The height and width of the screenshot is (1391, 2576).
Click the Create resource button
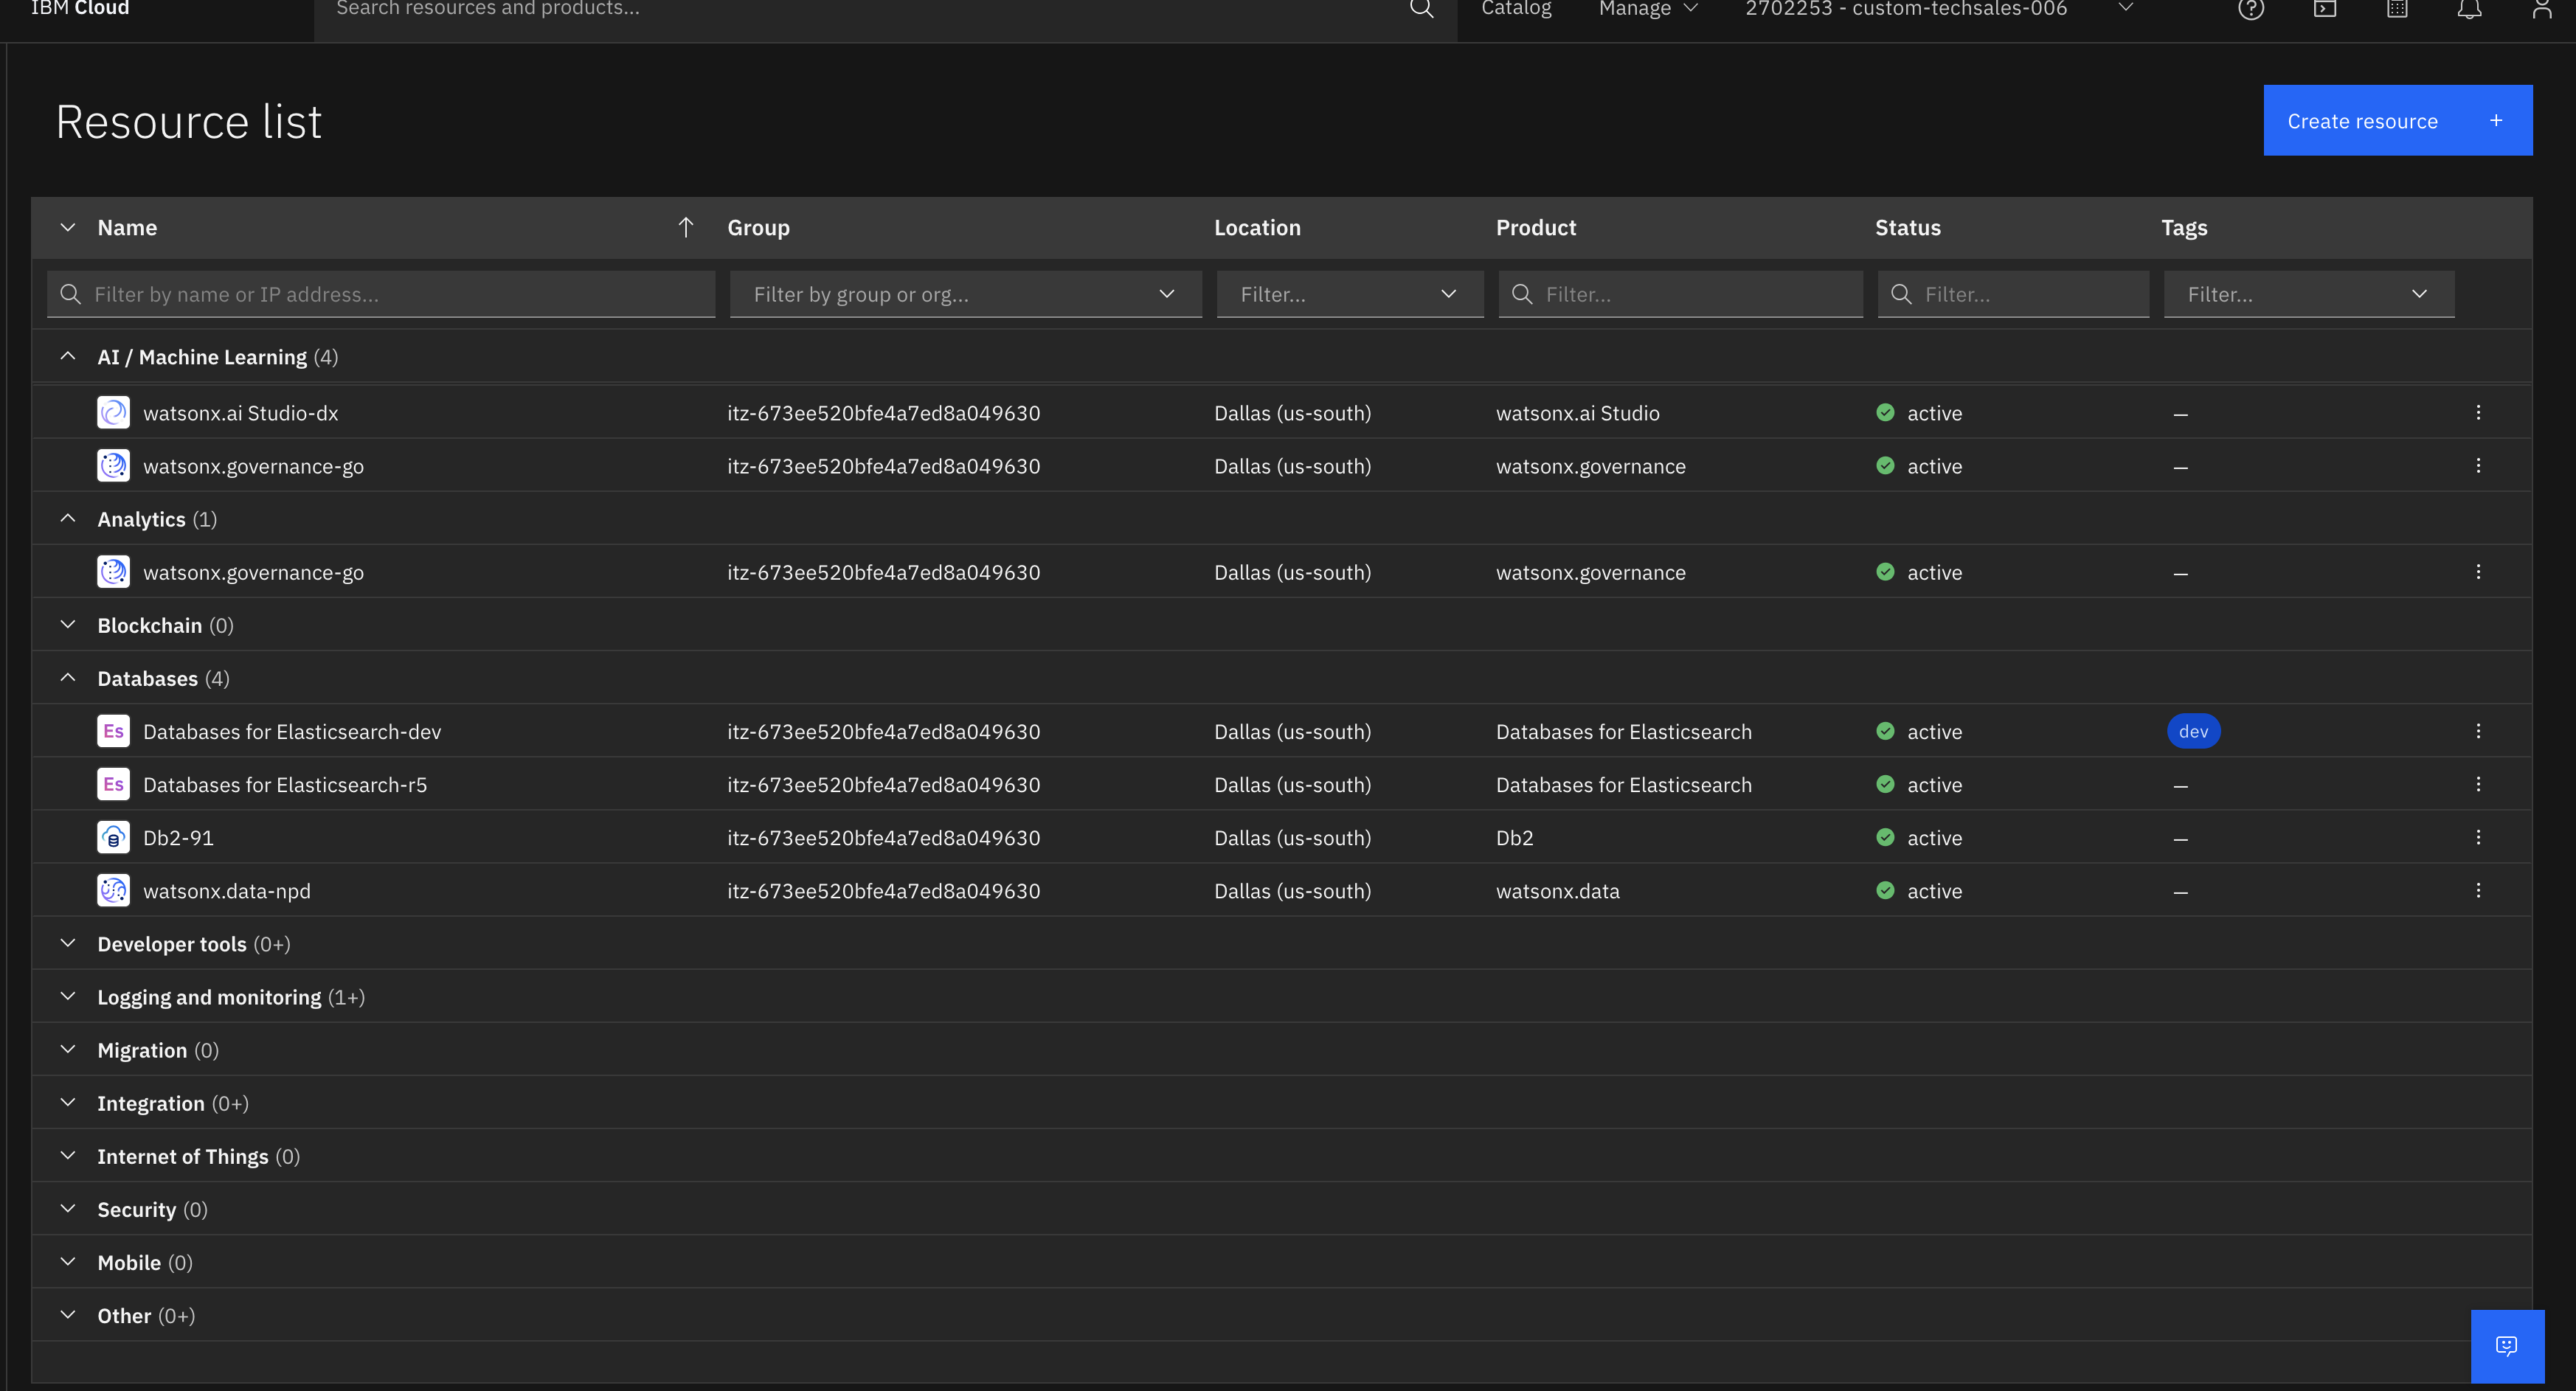2398,120
